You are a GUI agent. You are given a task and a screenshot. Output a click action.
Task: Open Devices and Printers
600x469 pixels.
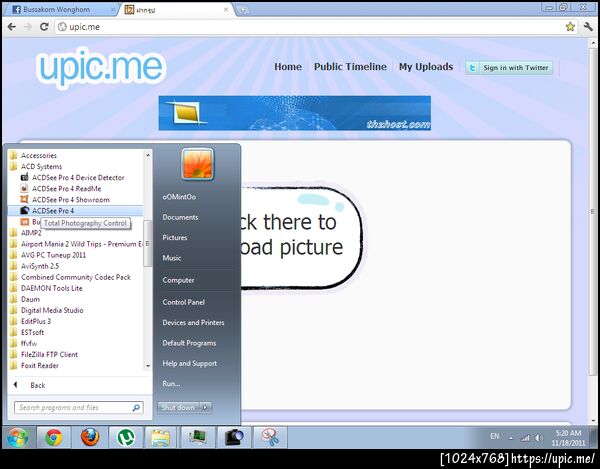(x=193, y=322)
